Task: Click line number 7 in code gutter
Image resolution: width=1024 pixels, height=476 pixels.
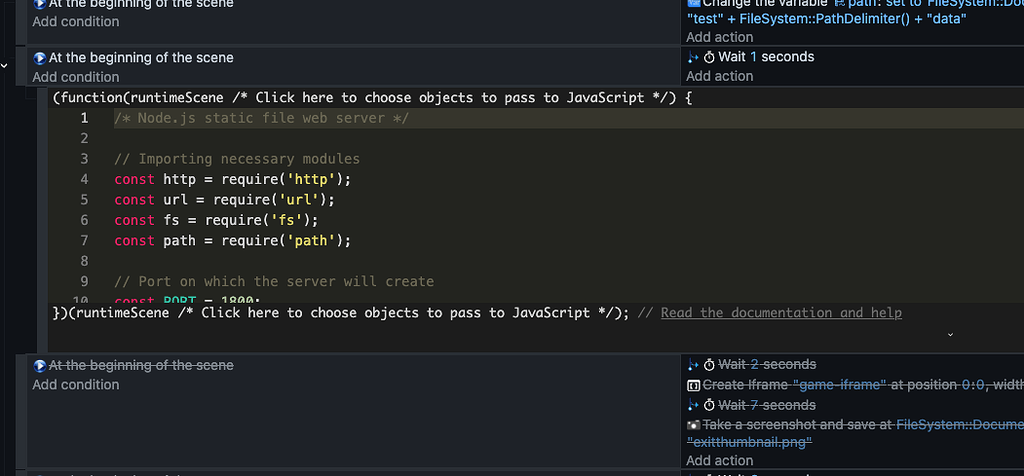Action: pos(84,240)
